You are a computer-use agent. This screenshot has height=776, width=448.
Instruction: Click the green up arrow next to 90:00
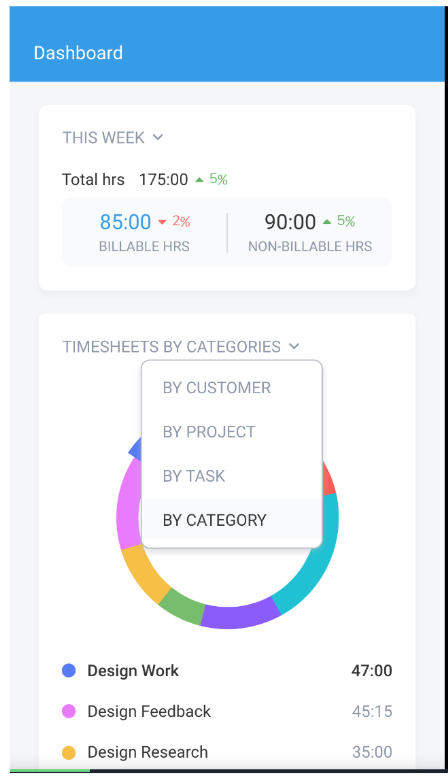[x=327, y=222]
